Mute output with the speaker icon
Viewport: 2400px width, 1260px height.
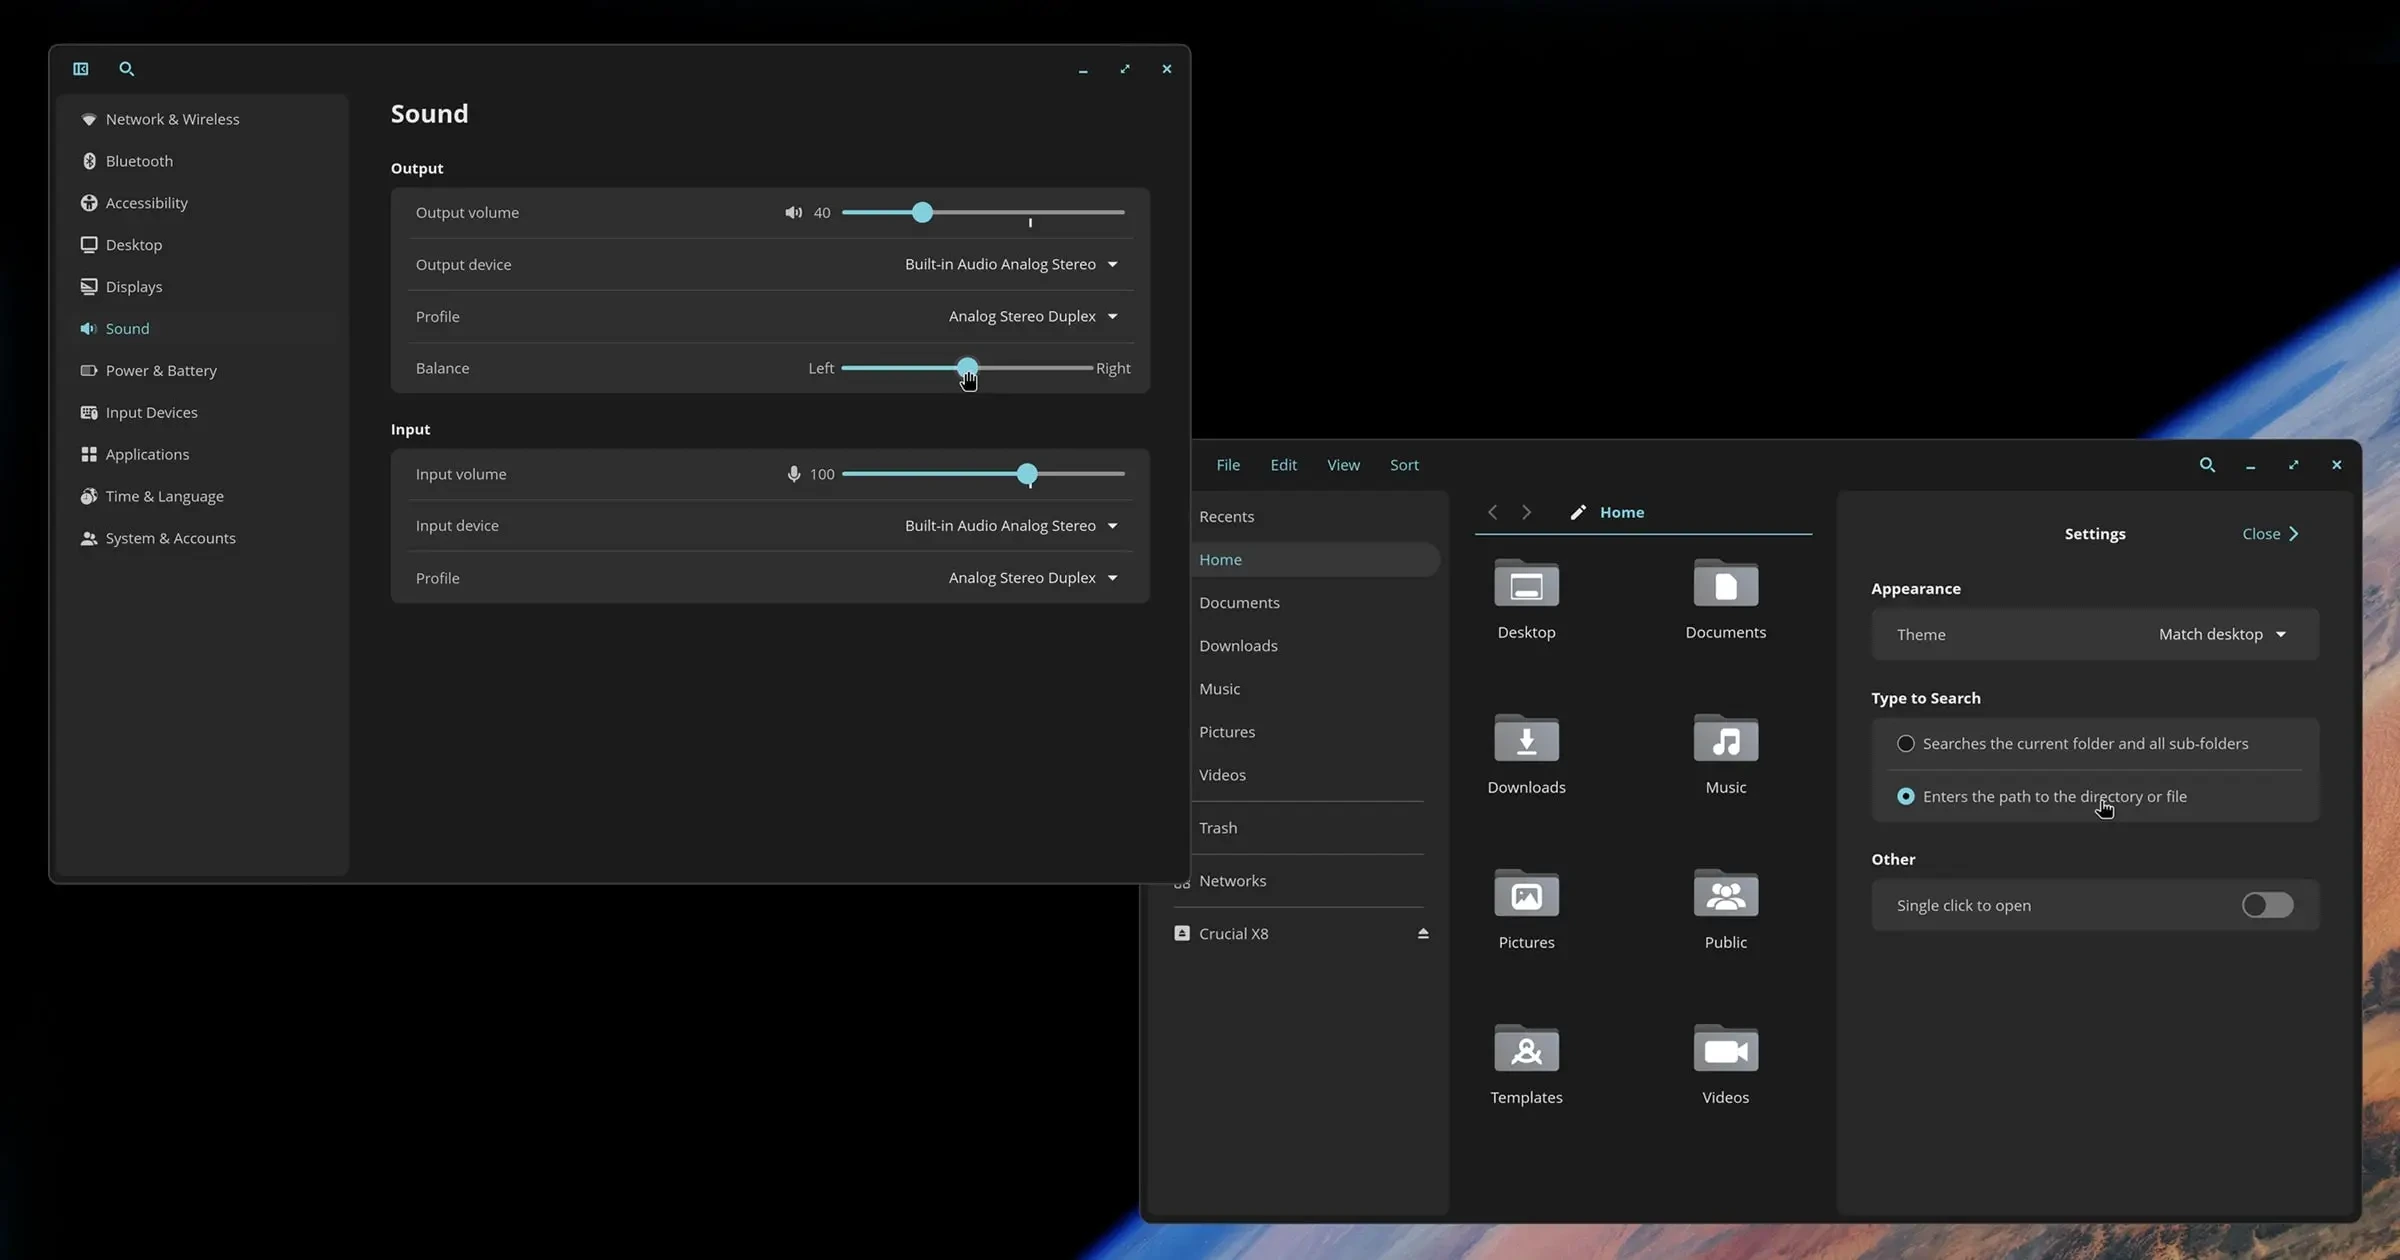pos(793,213)
